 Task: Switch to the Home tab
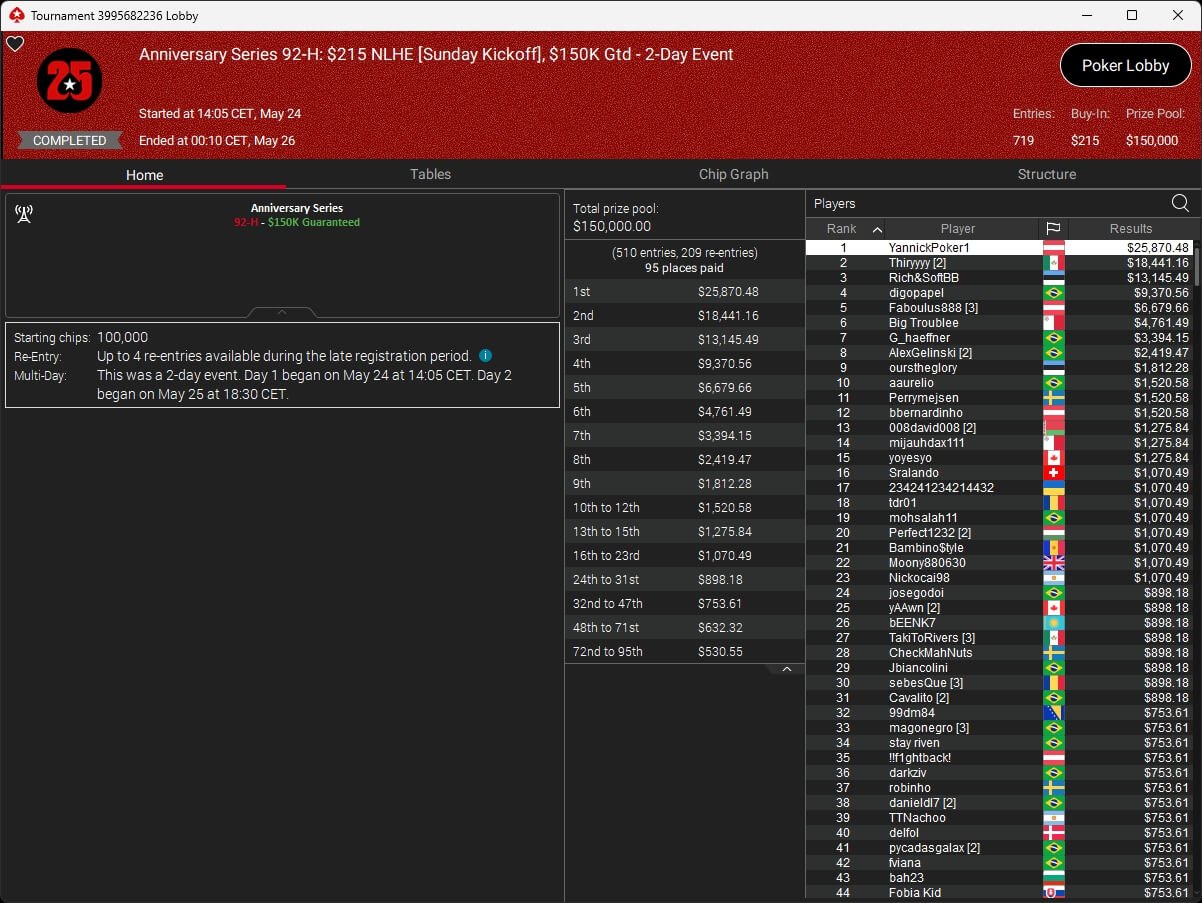point(144,175)
